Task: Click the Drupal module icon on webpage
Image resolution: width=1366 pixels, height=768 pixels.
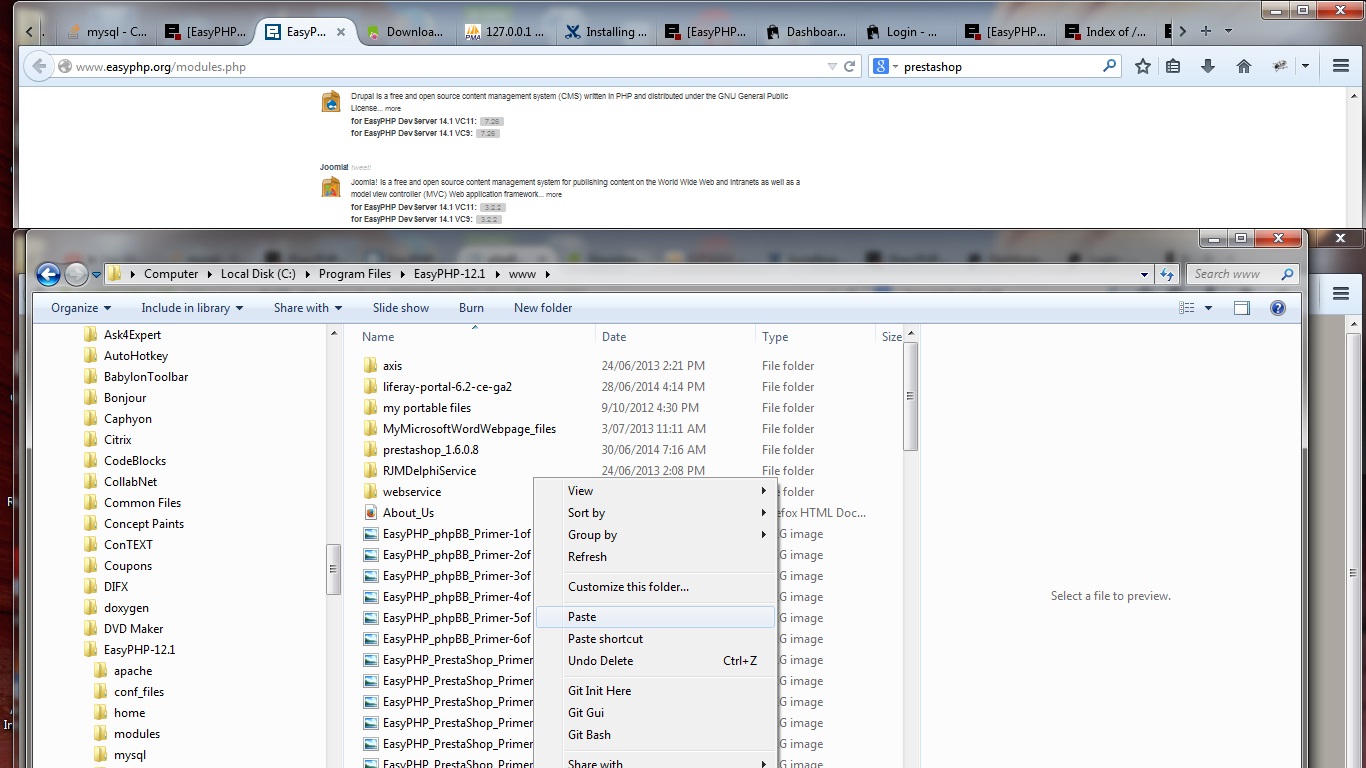Action: (x=331, y=102)
